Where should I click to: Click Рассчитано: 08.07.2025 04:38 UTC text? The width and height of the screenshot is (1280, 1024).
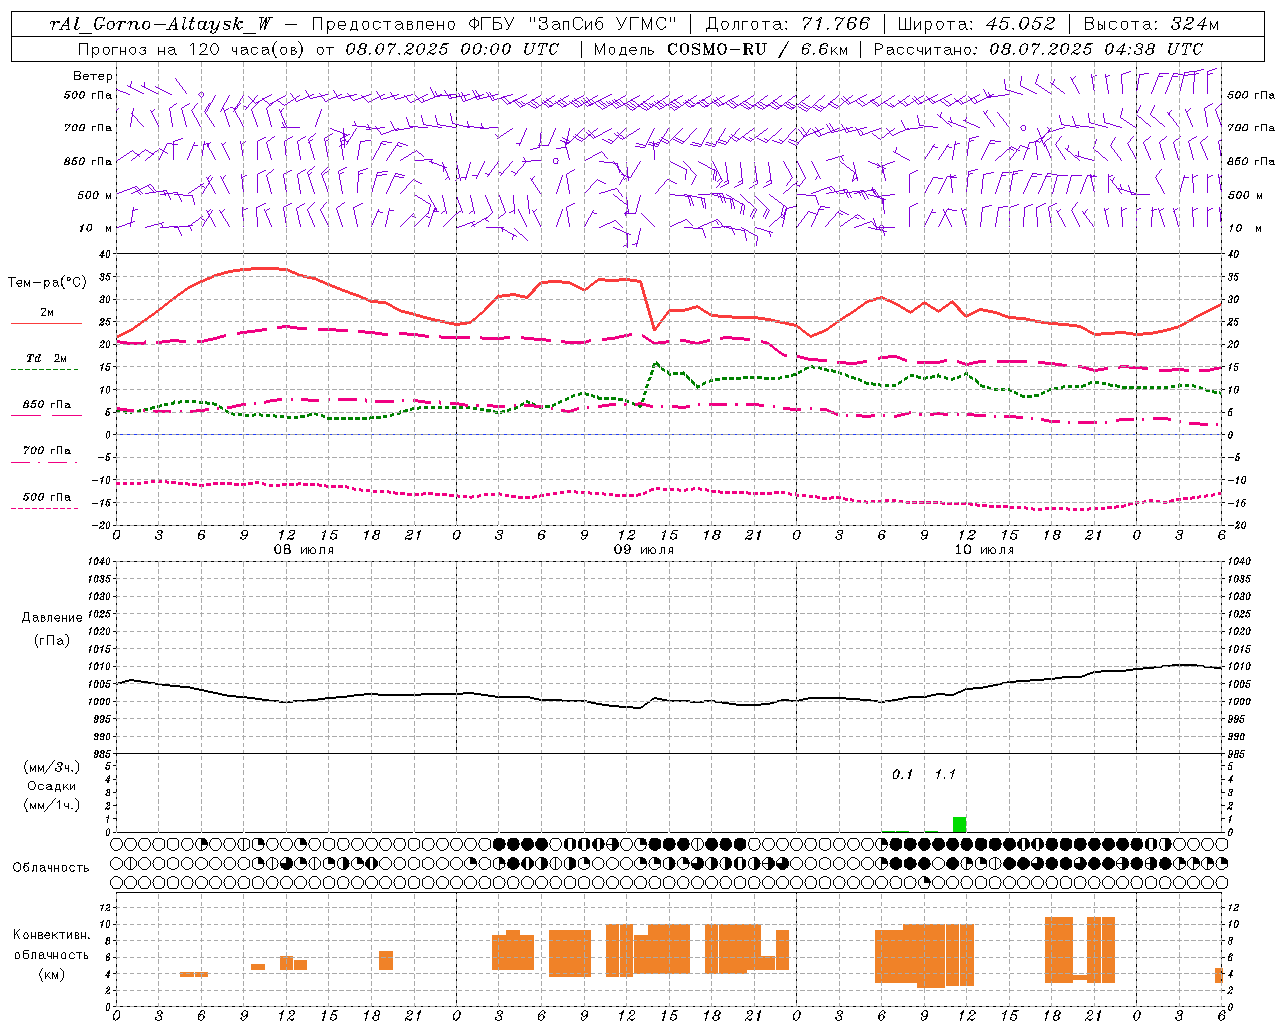coord(1038,49)
